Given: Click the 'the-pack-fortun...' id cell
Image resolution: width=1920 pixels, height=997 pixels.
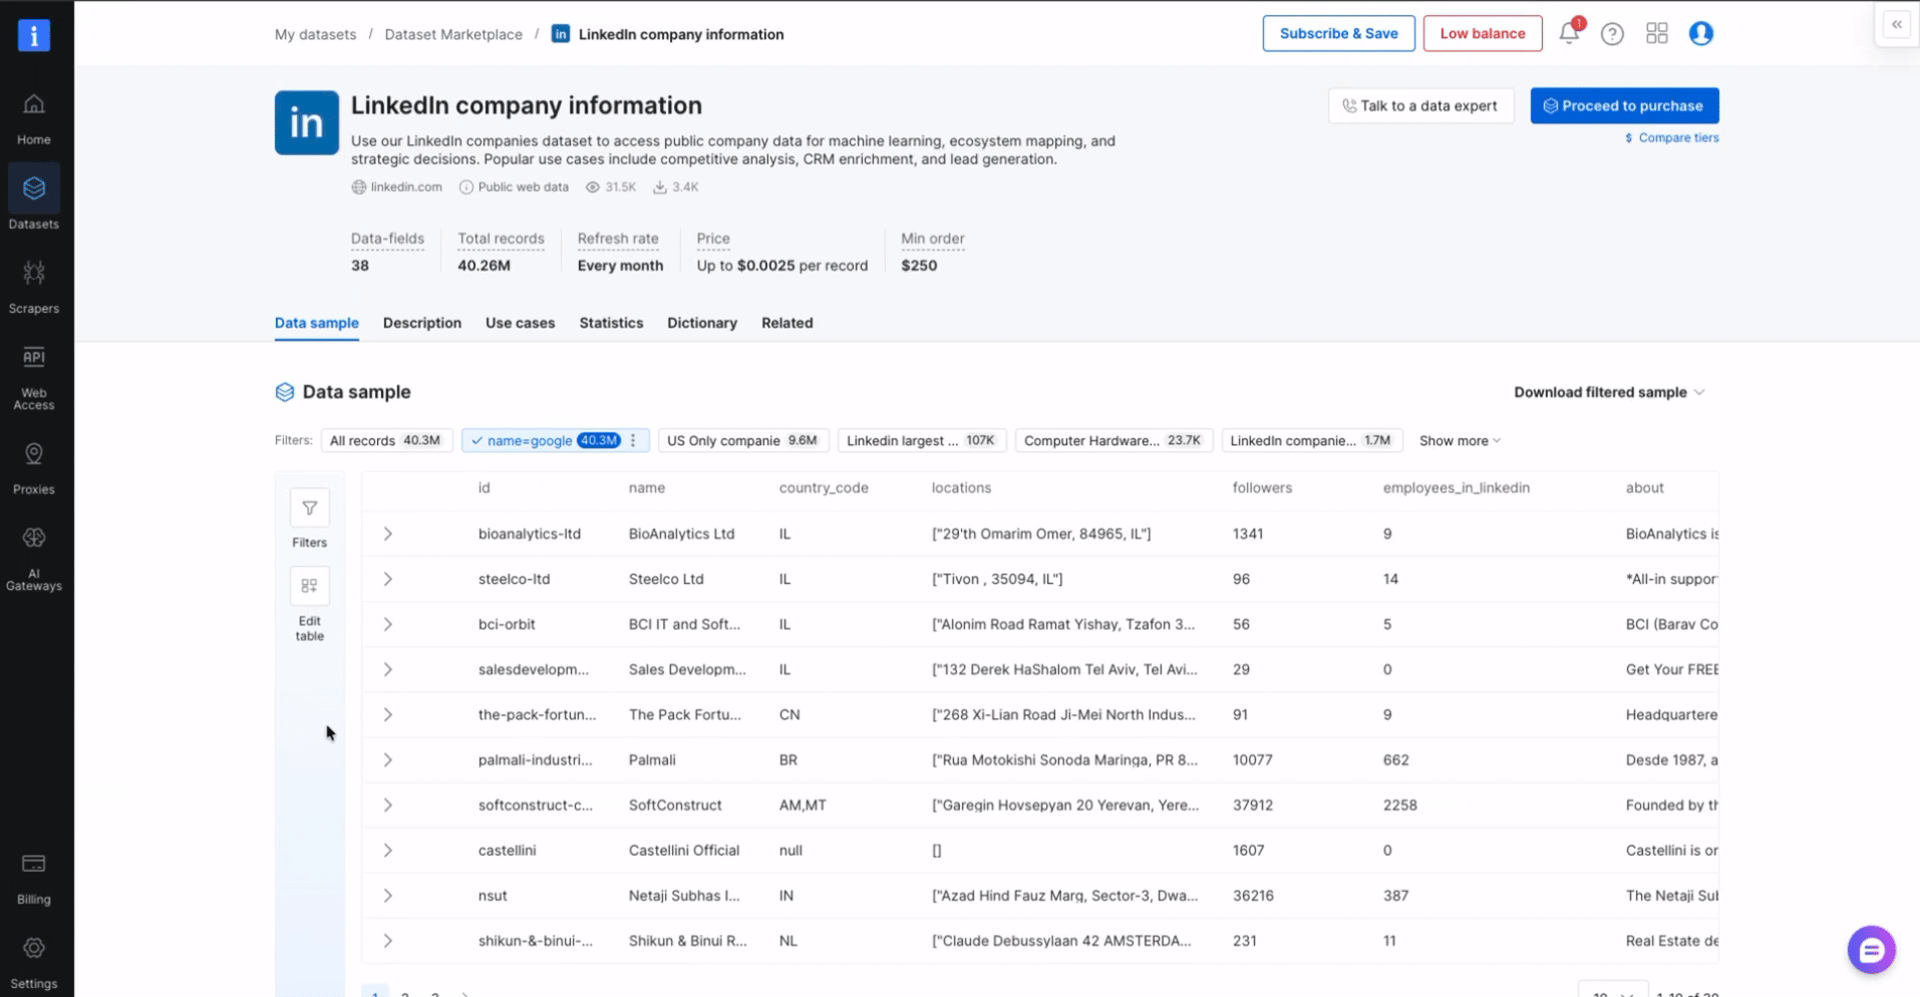Looking at the screenshot, I should 537,715.
